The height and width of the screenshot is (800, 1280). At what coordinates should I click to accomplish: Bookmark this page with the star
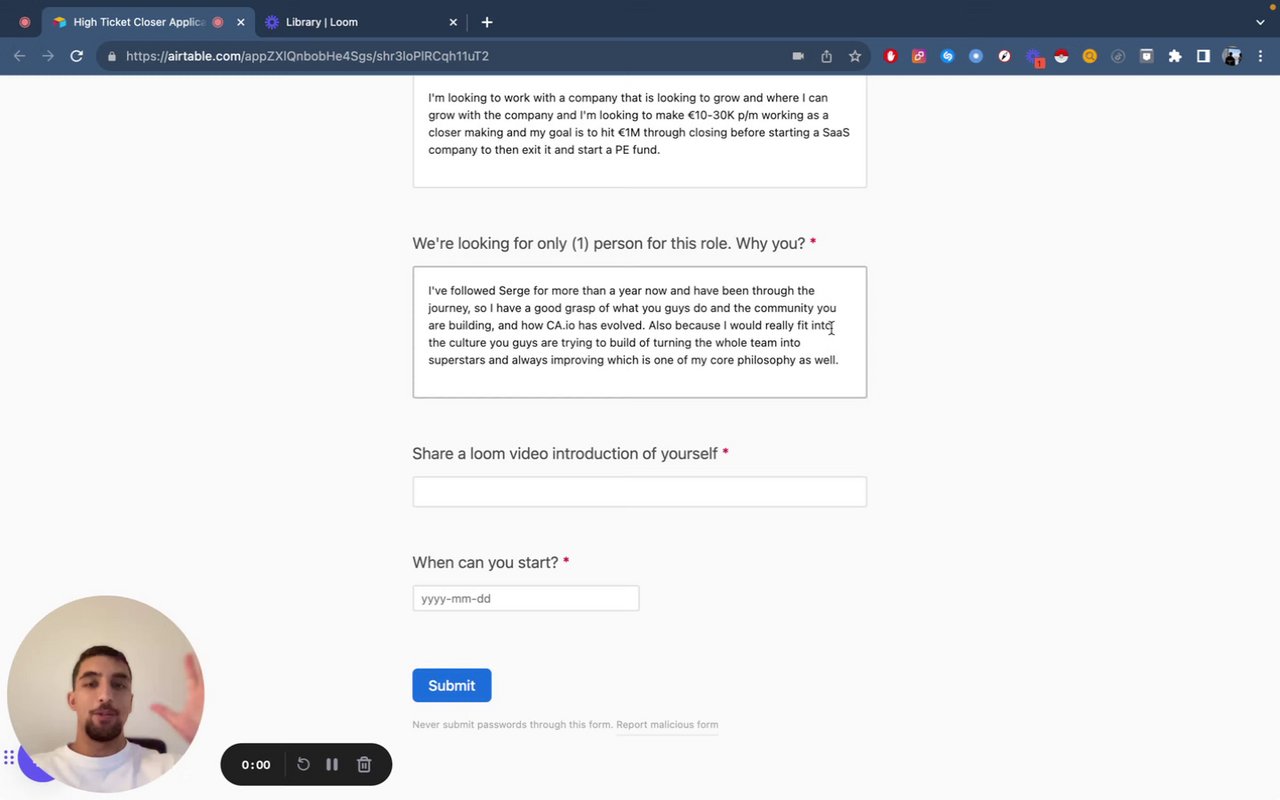pos(855,56)
